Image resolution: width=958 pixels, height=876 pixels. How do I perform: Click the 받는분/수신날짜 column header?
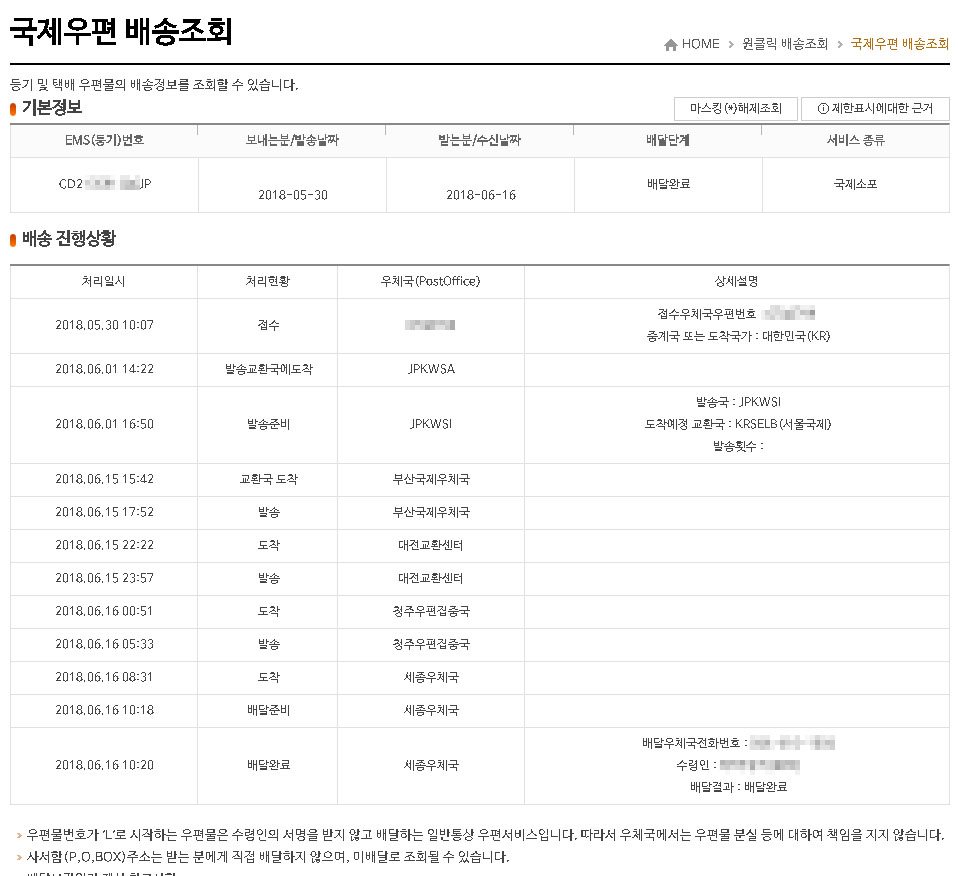[x=480, y=141]
